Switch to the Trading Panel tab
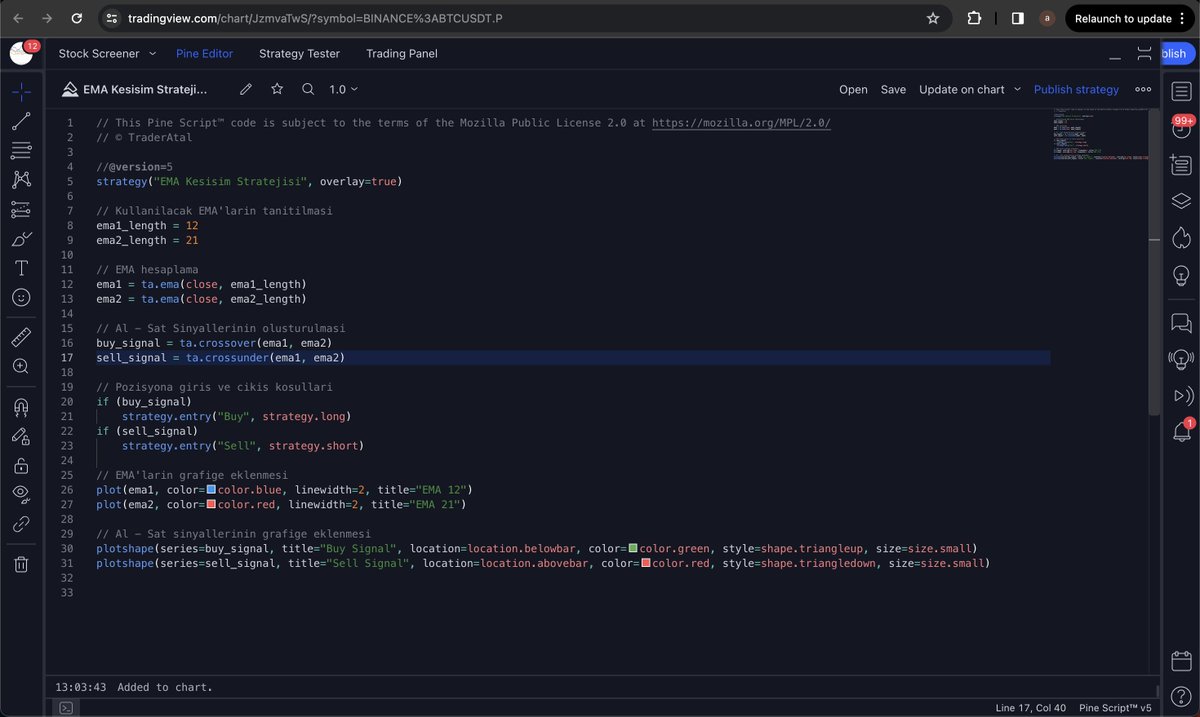The height and width of the screenshot is (717, 1200). tap(402, 53)
